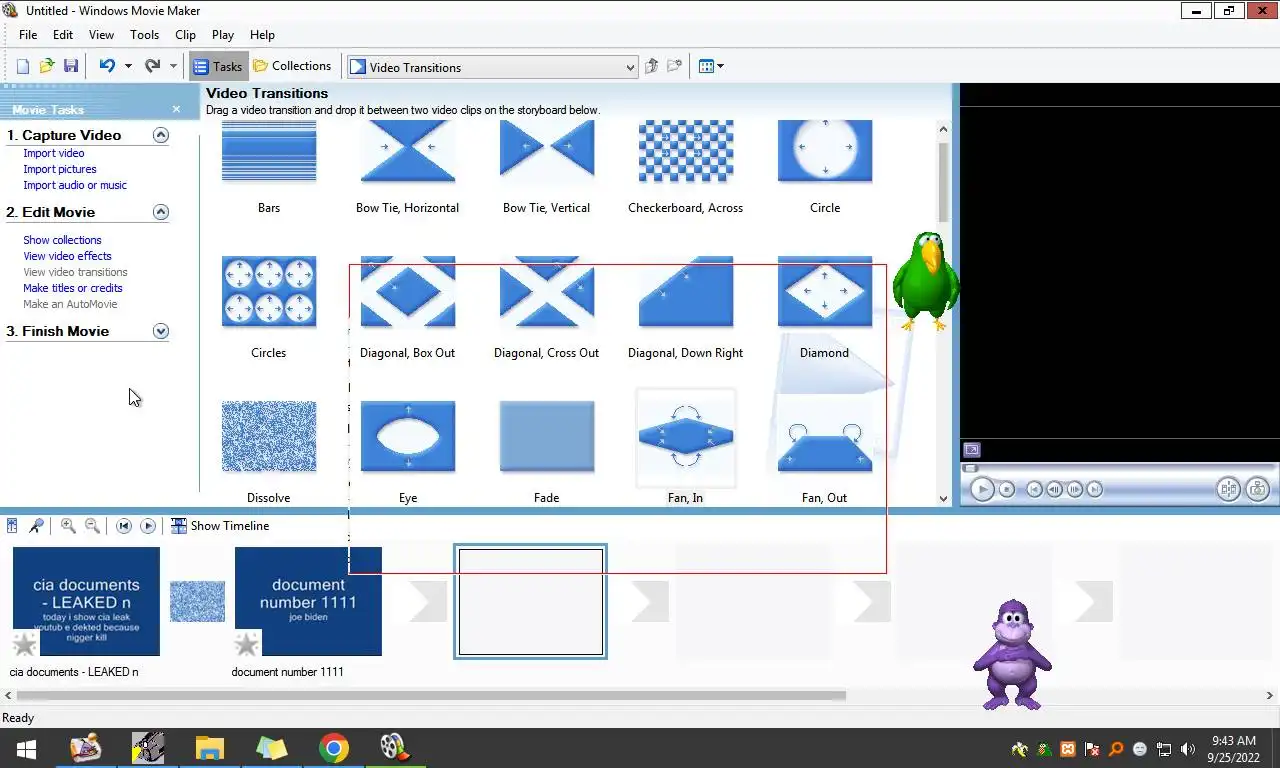Image resolution: width=1280 pixels, height=768 pixels.
Task: Select the Dissolve transition cell between storyboard clips
Action: click(x=197, y=601)
